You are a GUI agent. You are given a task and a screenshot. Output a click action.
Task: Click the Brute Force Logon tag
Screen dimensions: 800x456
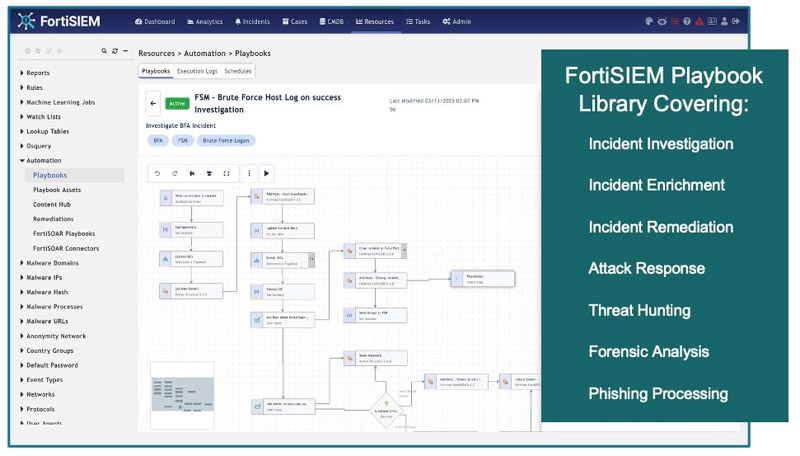point(226,140)
